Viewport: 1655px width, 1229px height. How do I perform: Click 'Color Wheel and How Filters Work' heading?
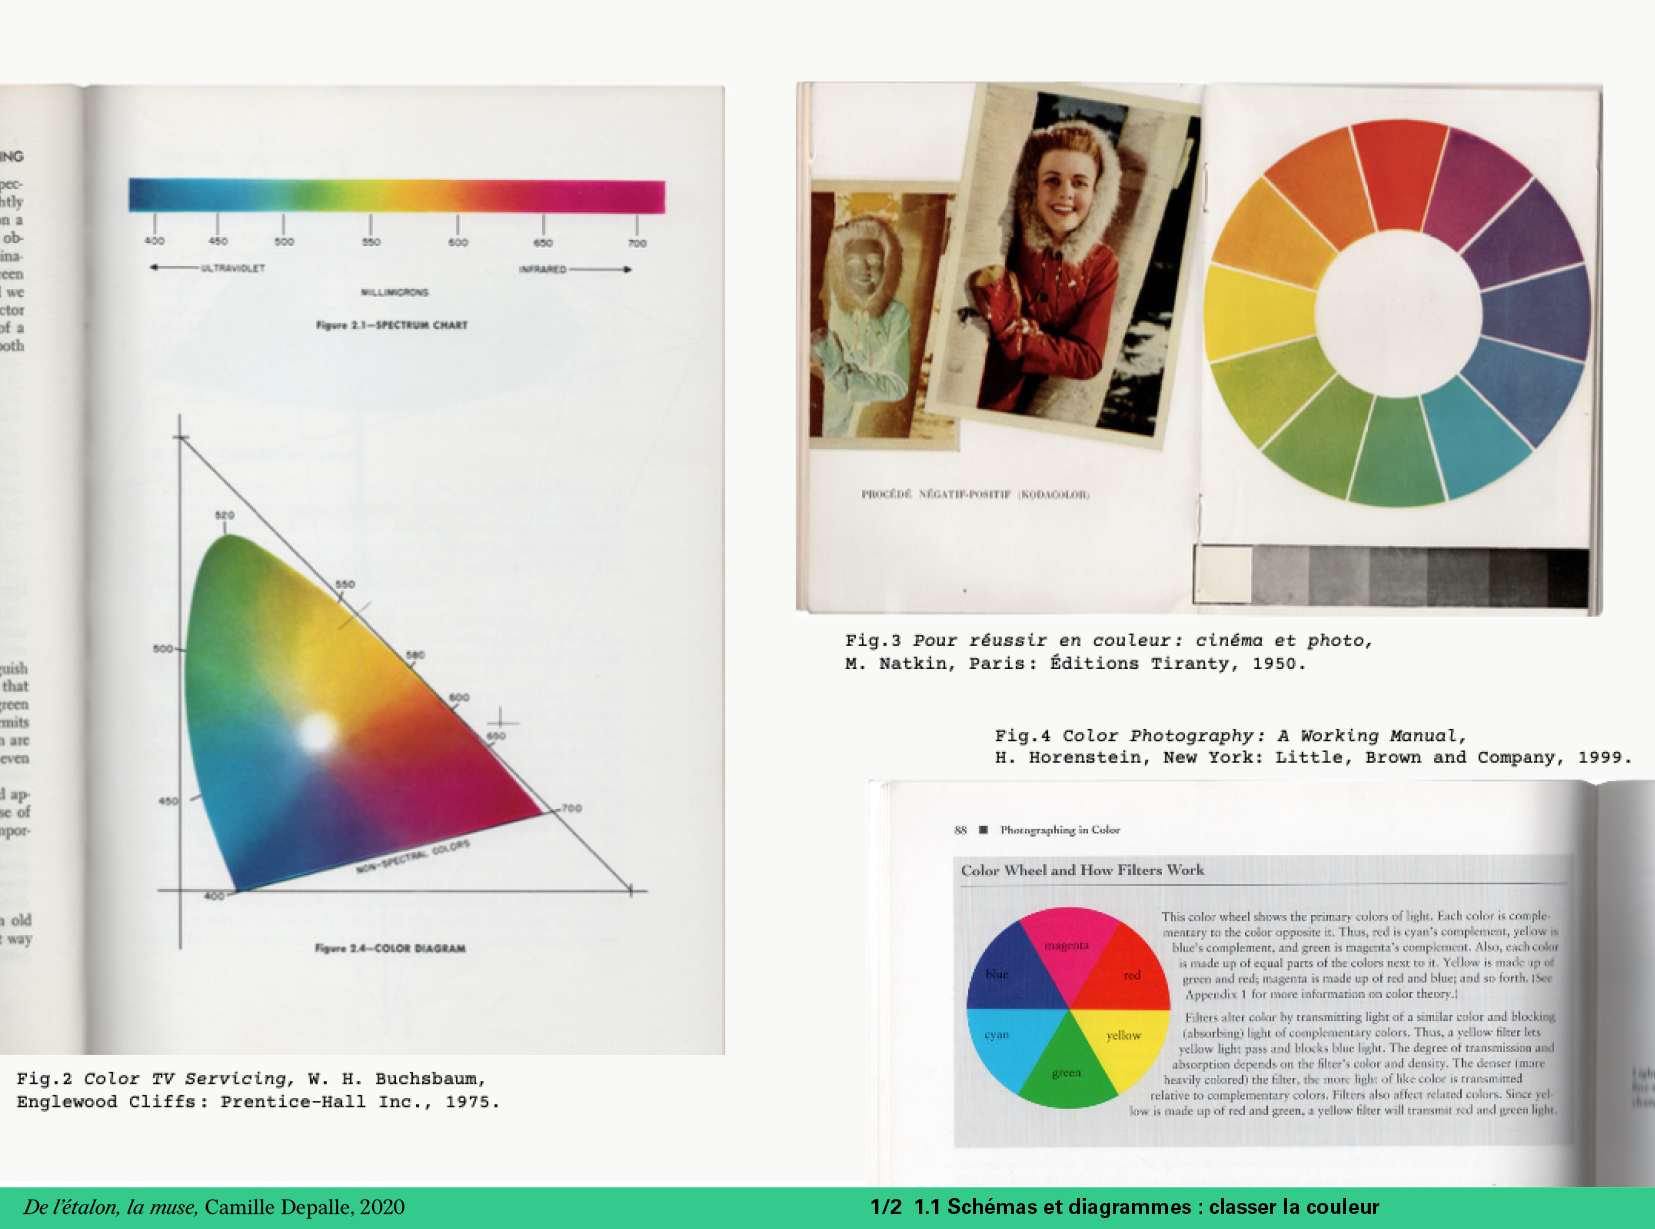(x=1083, y=870)
